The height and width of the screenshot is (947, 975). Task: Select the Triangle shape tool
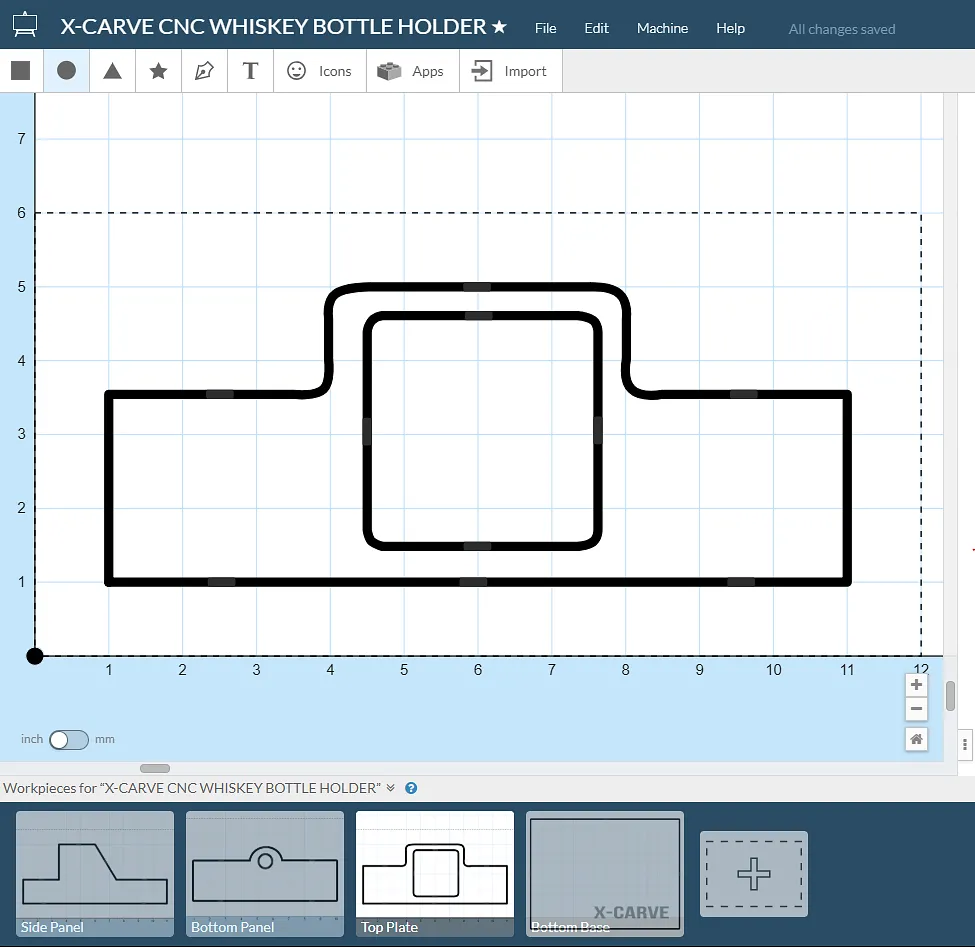(x=113, y=71)
